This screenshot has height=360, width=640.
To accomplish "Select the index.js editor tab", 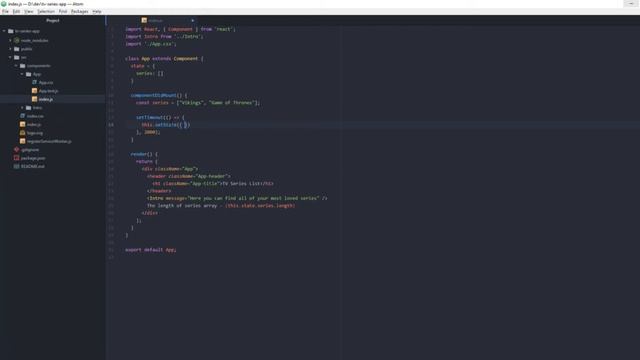I will [x=167, y=20].
